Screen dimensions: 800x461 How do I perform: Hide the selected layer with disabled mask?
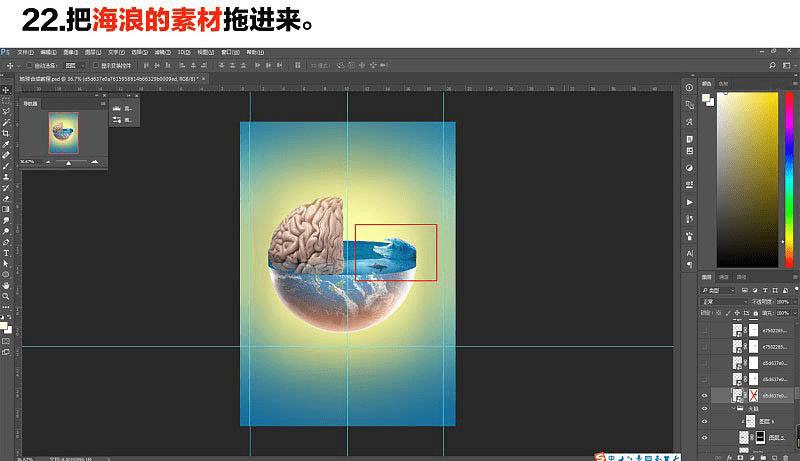tap(705, 396)
